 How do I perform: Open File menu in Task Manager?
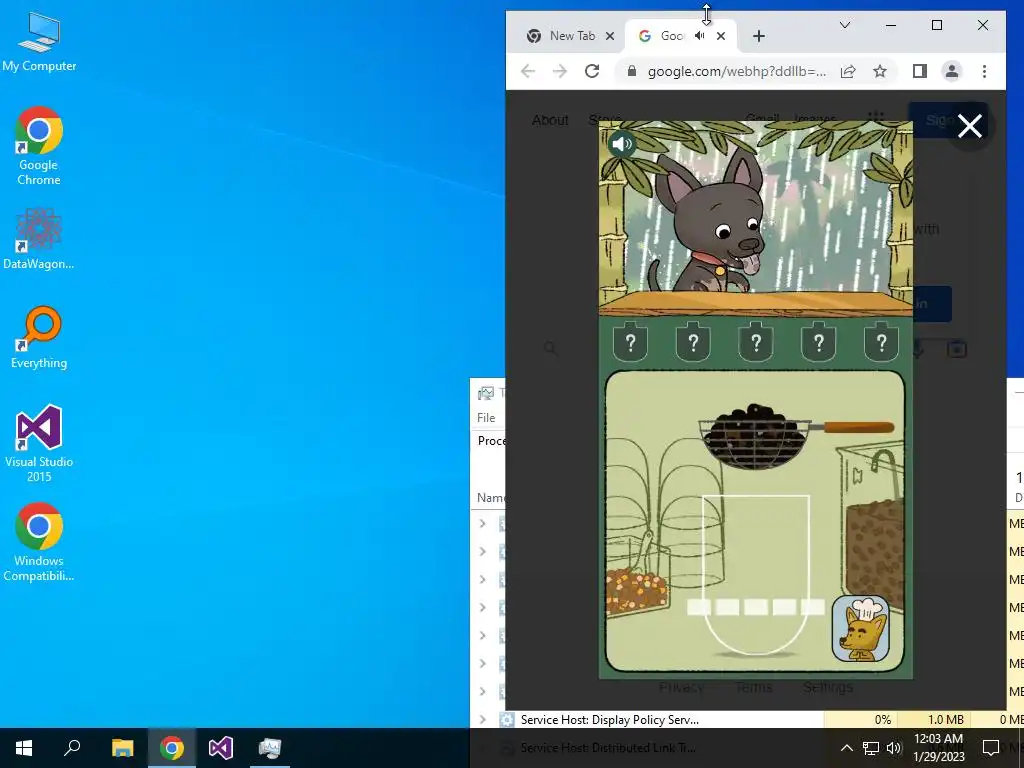pos(486,418)
